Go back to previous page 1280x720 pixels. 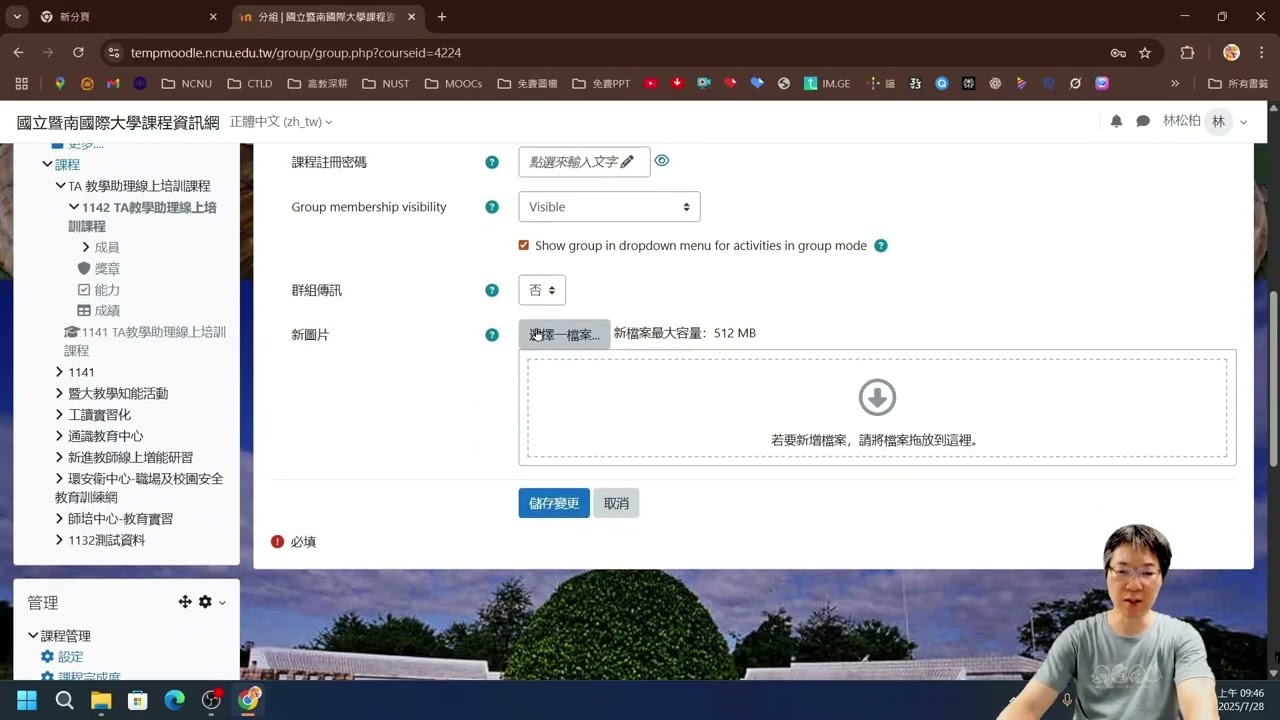click(19, 52)
